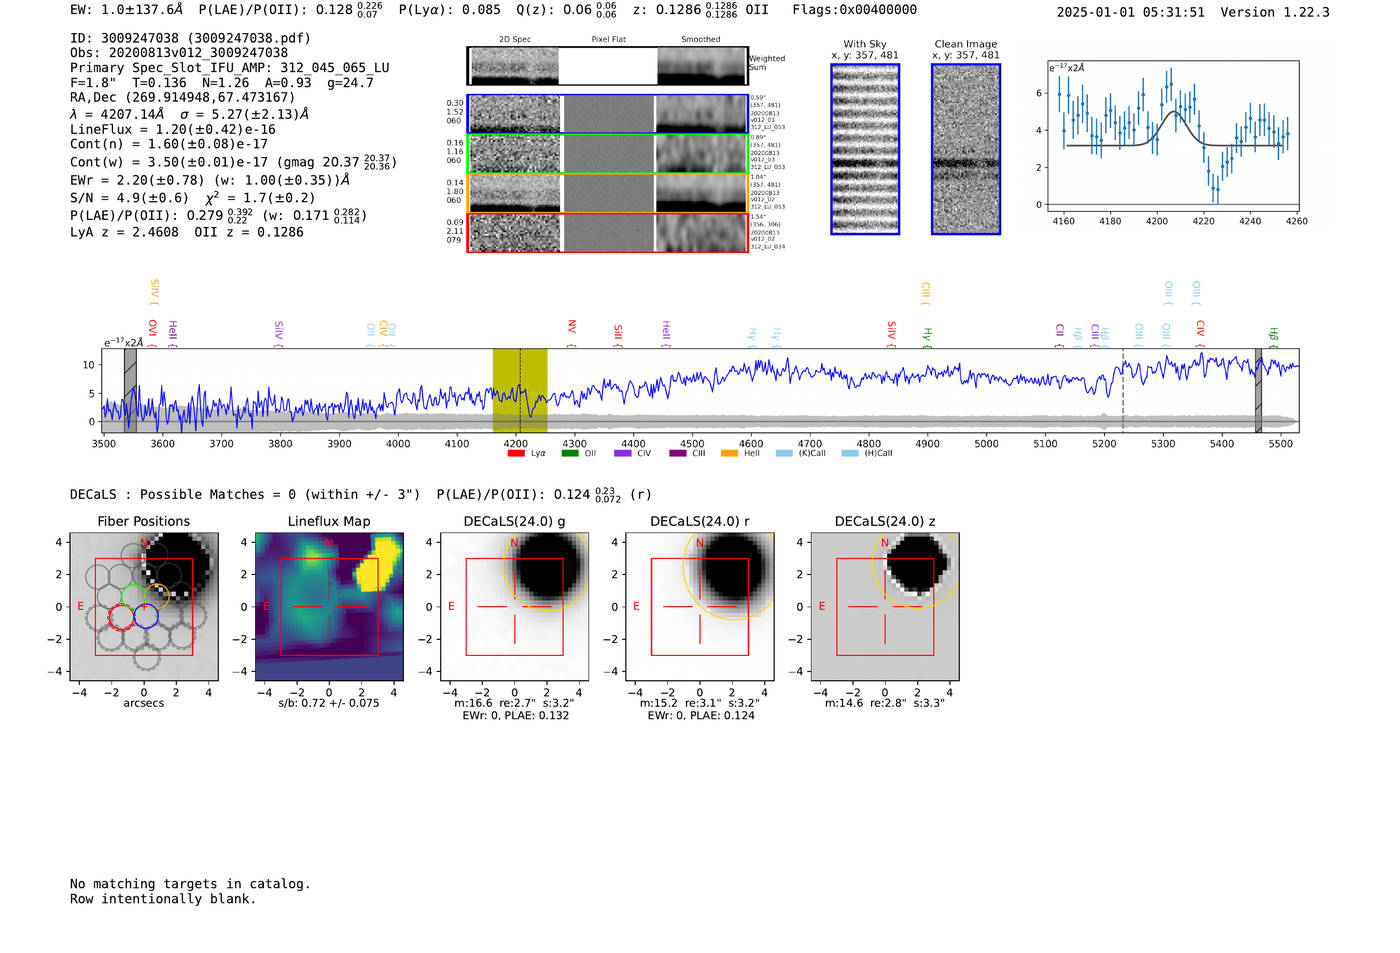1400x953 pixels.
Task: Click the green OII legend swatch
Action: point(570,454)
